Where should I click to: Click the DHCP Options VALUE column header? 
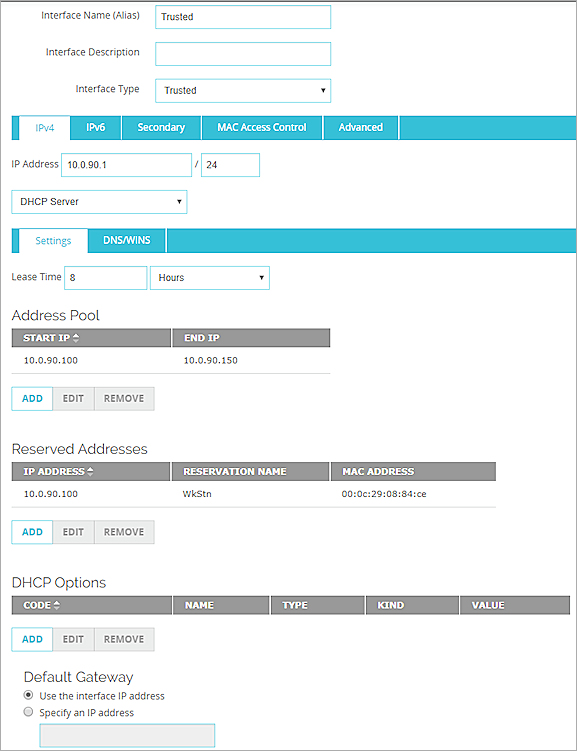click(515, 605)
